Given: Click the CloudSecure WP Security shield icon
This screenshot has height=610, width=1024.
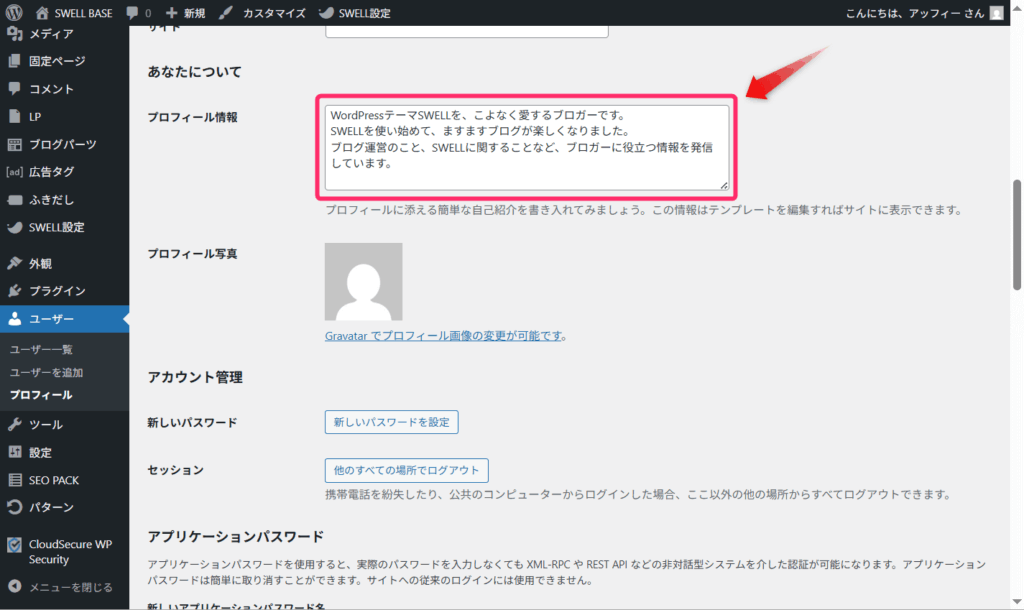Looking at the screenshot, I should pos(14,545).
